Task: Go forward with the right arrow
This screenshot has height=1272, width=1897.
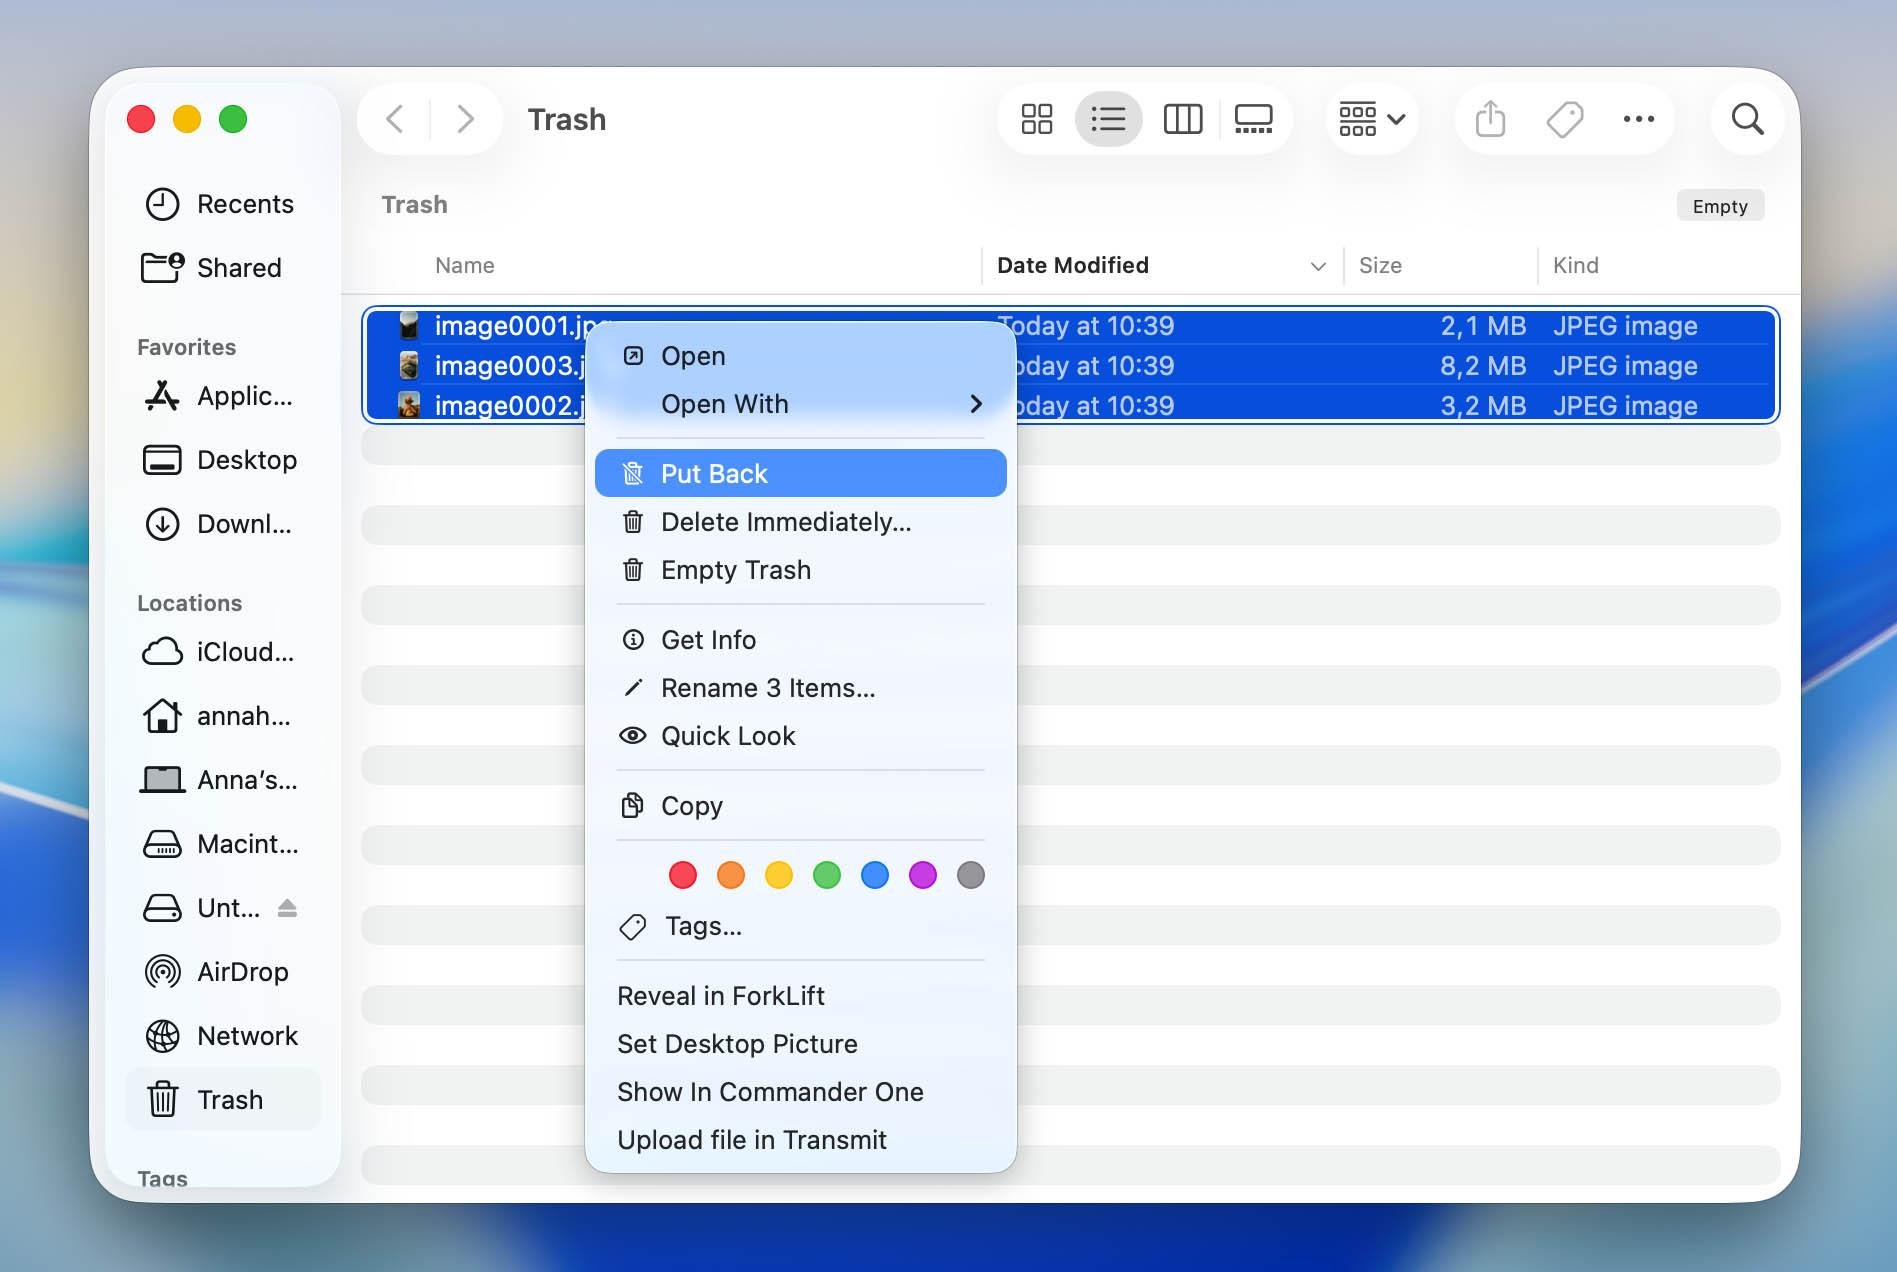Action: tap(465, 119)
